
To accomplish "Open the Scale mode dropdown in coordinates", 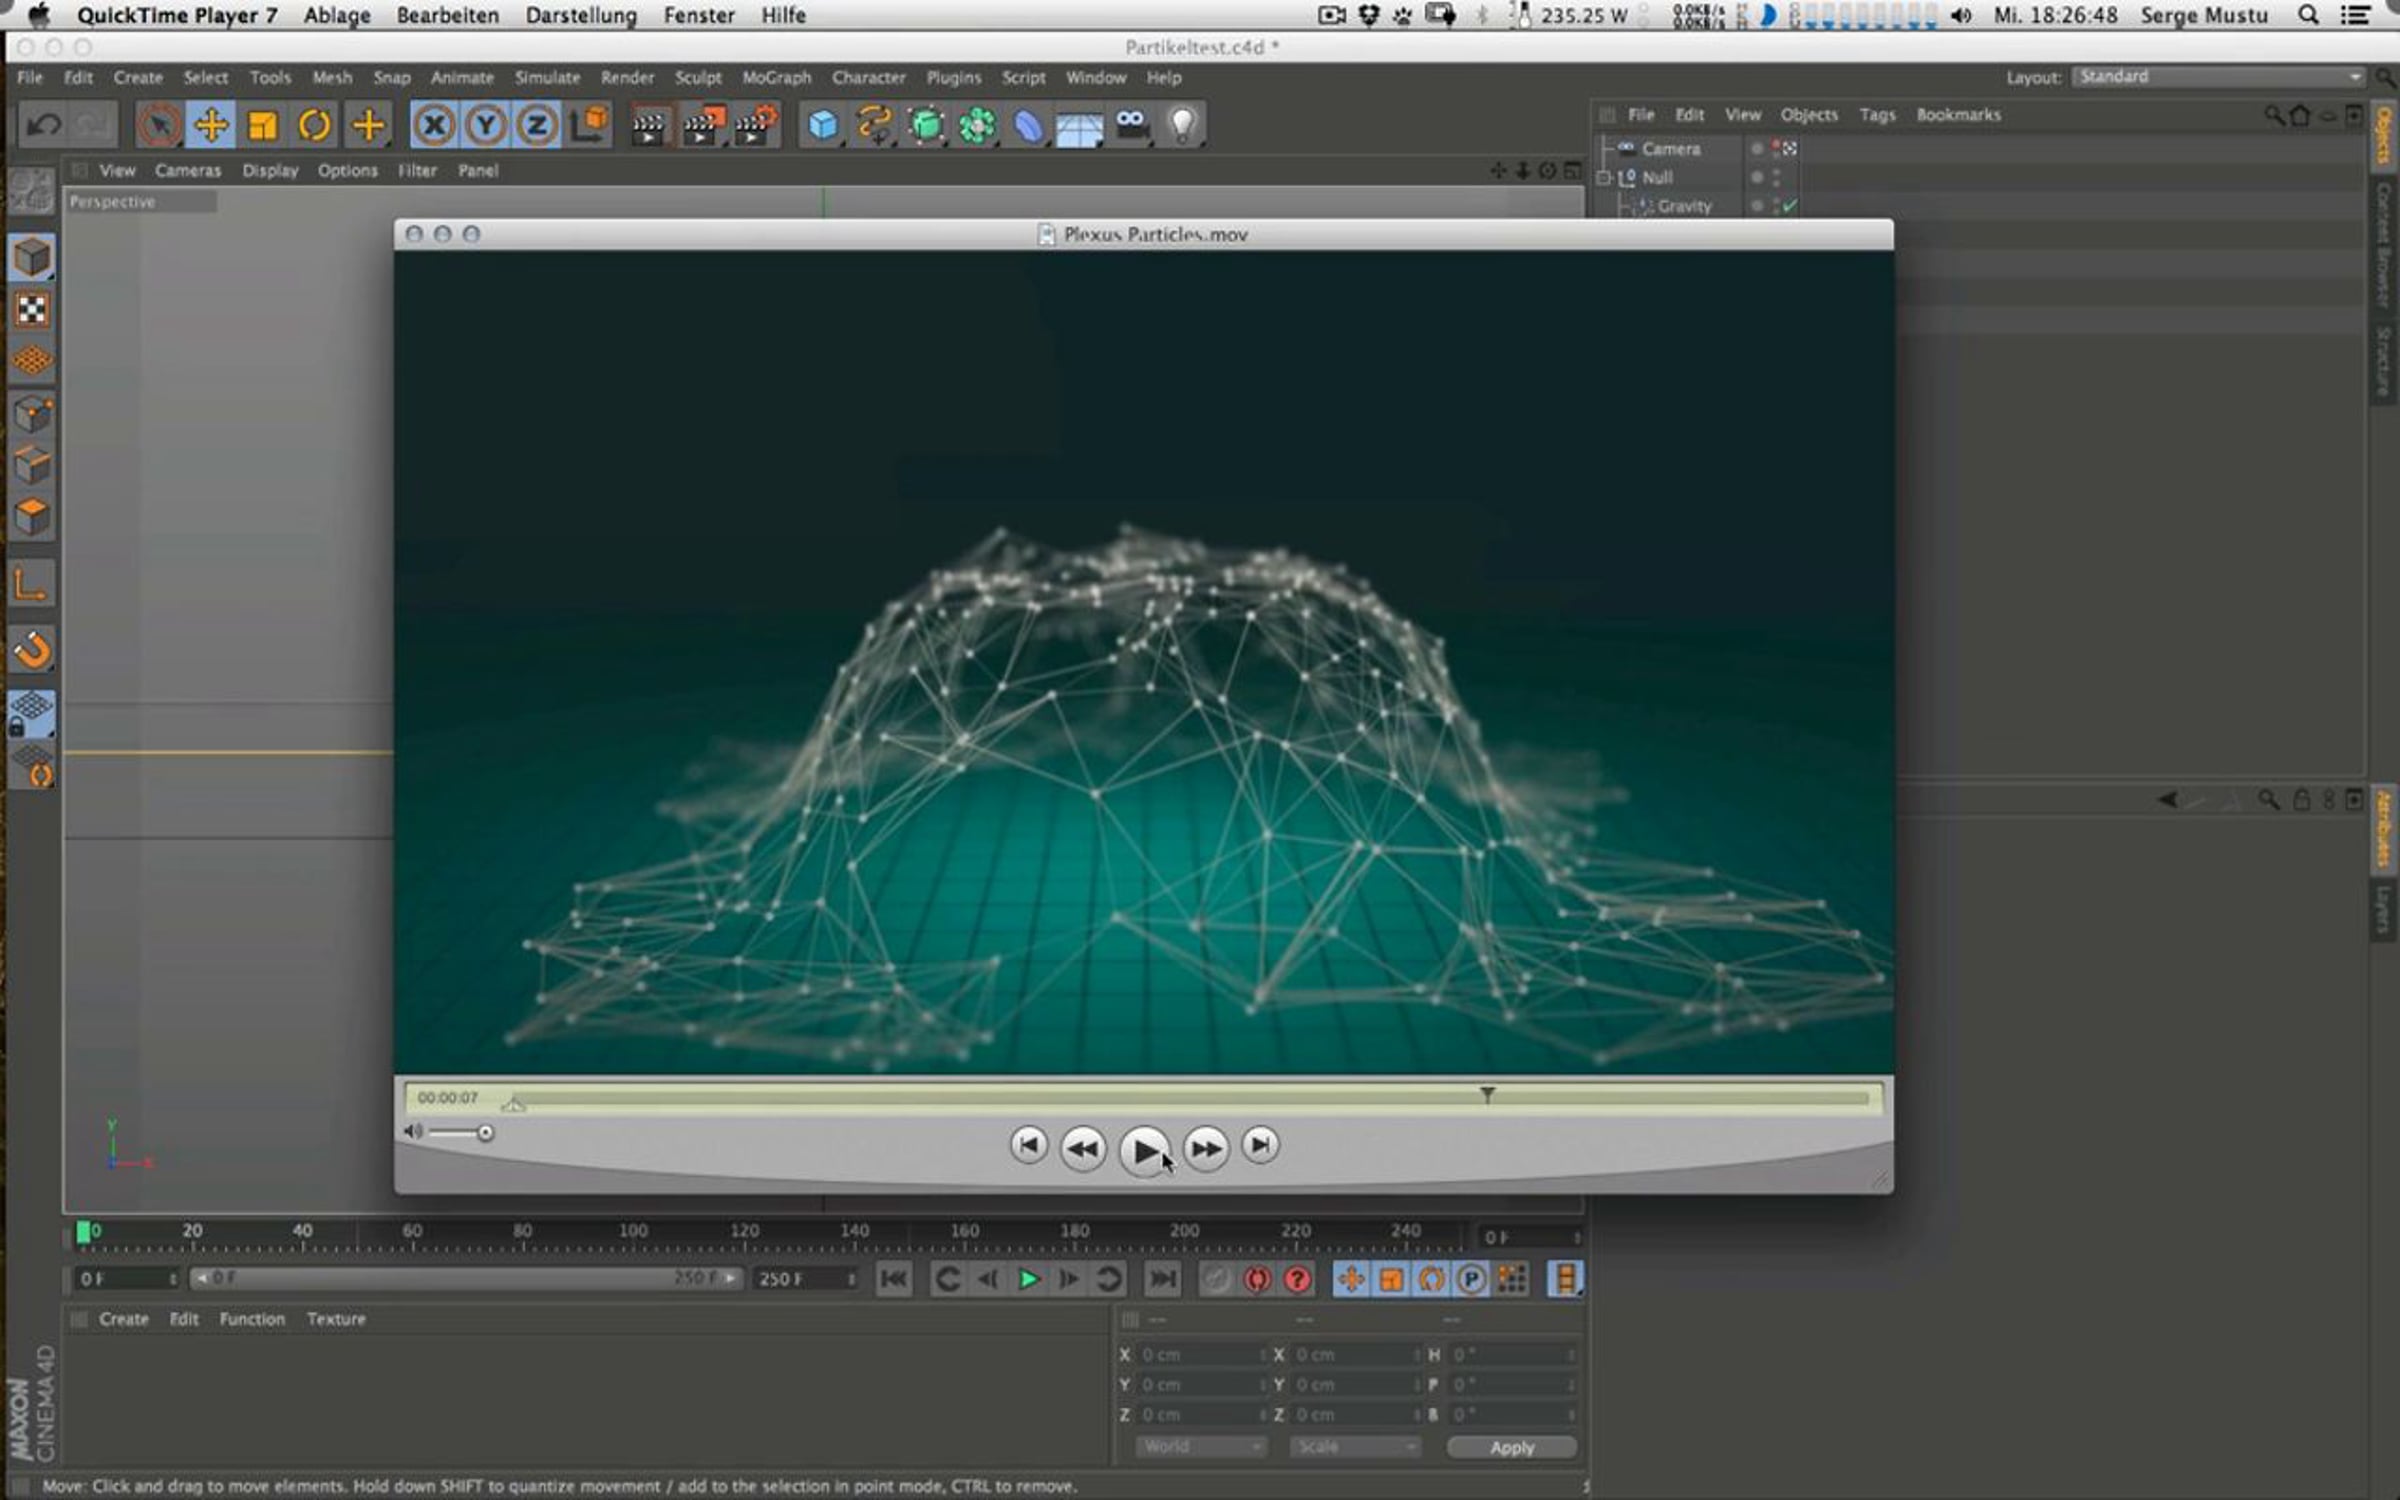I will pos(1354,1447).
